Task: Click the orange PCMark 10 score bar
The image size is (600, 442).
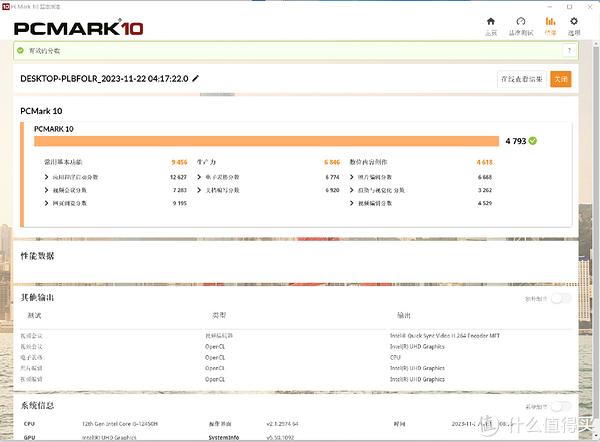Action: coord(266,141)
